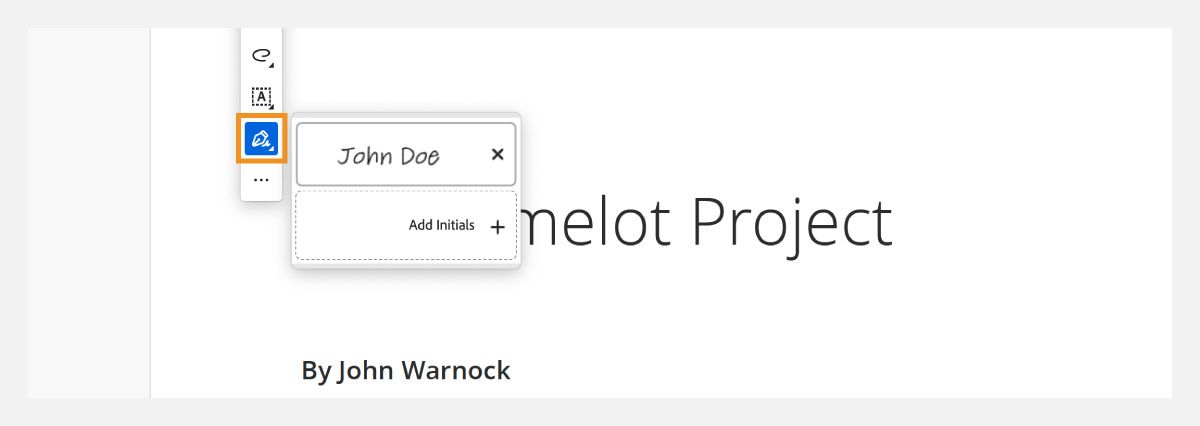Viewport: 1200px width, 426px height.
Task: Click the name Warnock in the byline
Action: (x=455, y=370)
